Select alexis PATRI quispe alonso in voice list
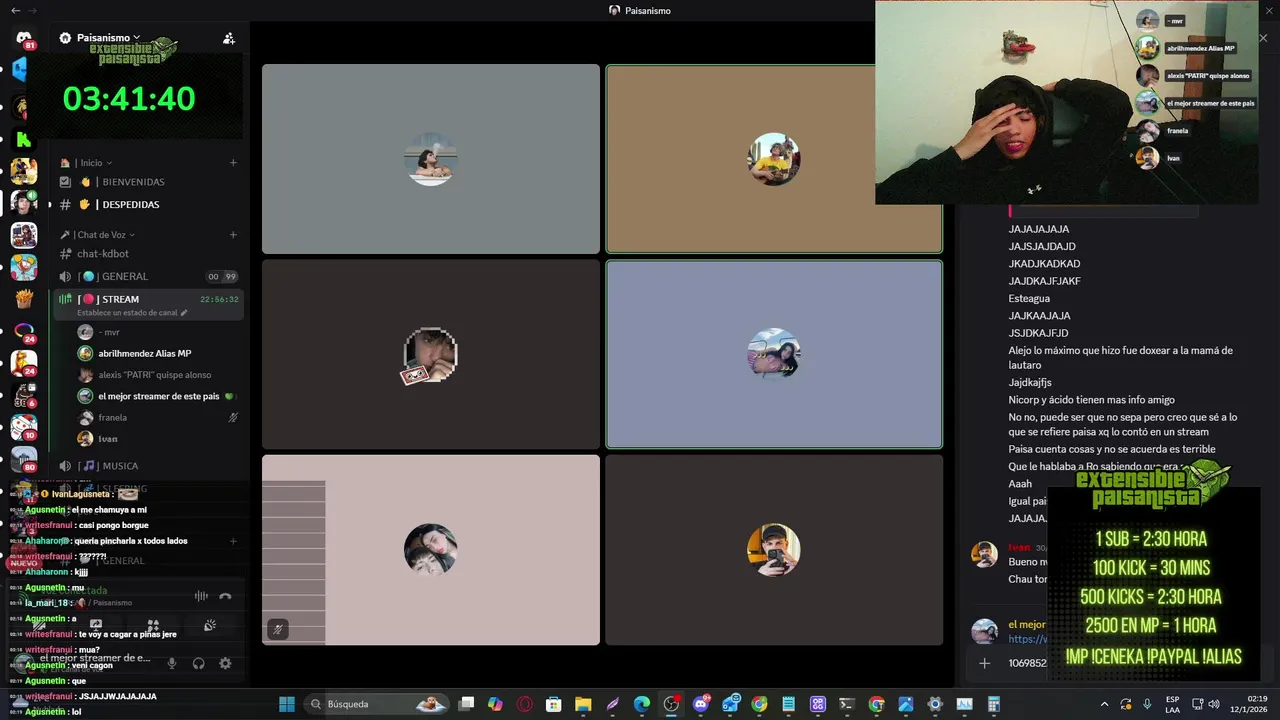The image size is (1280, 720). (x=158, y=375)
